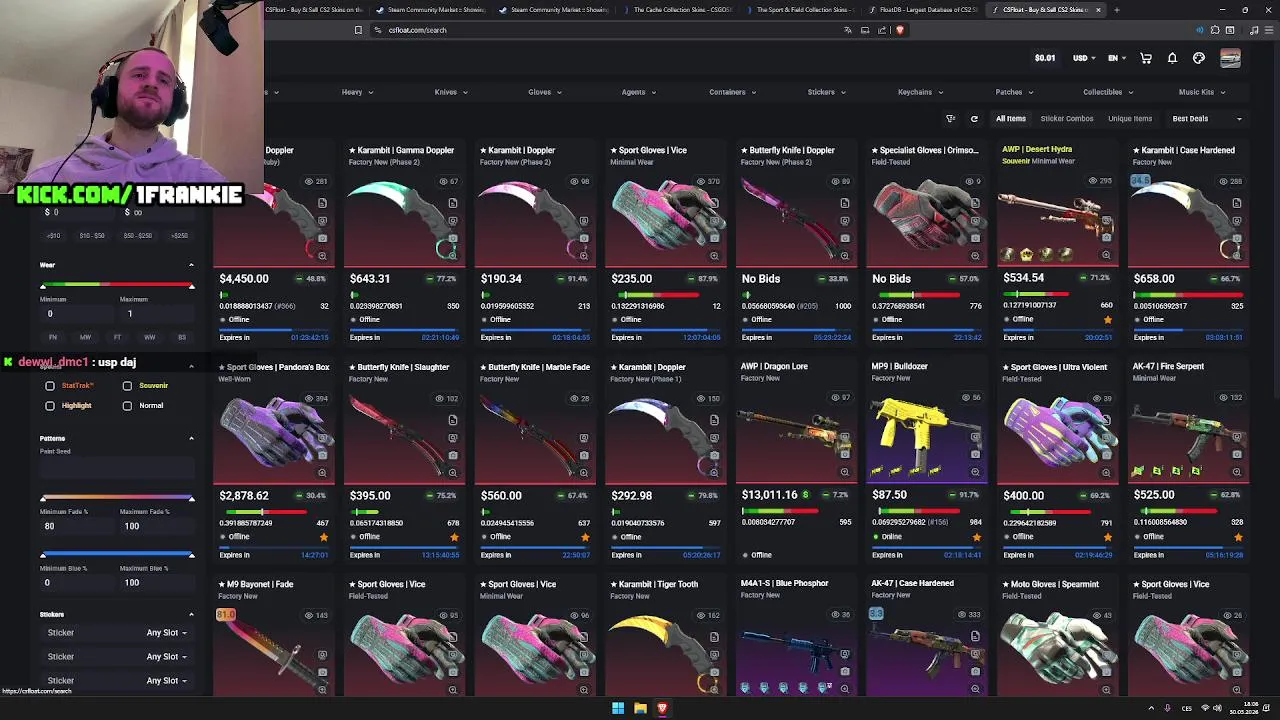Click the favorite star on AWP Desert Hydra
Image resolution: width=1280 pixels, height=720 pixels.
click(x=1107, y=320)
